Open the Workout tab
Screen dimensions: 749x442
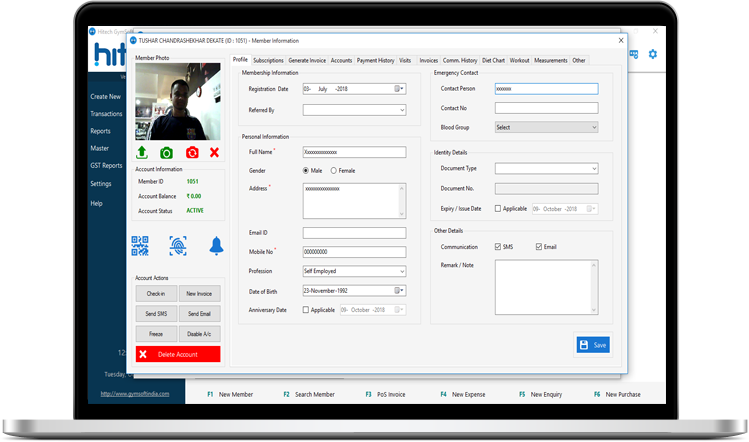coord(519,60)
